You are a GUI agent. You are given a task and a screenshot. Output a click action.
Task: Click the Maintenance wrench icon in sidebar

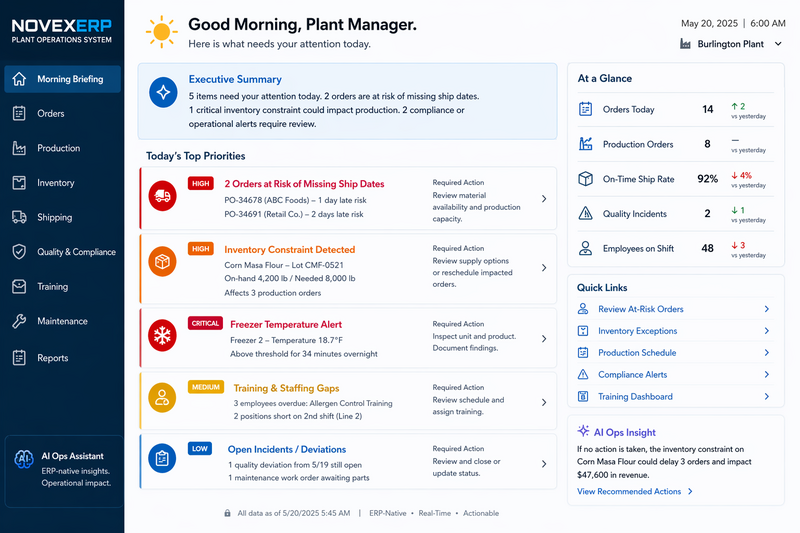[19, 321]
